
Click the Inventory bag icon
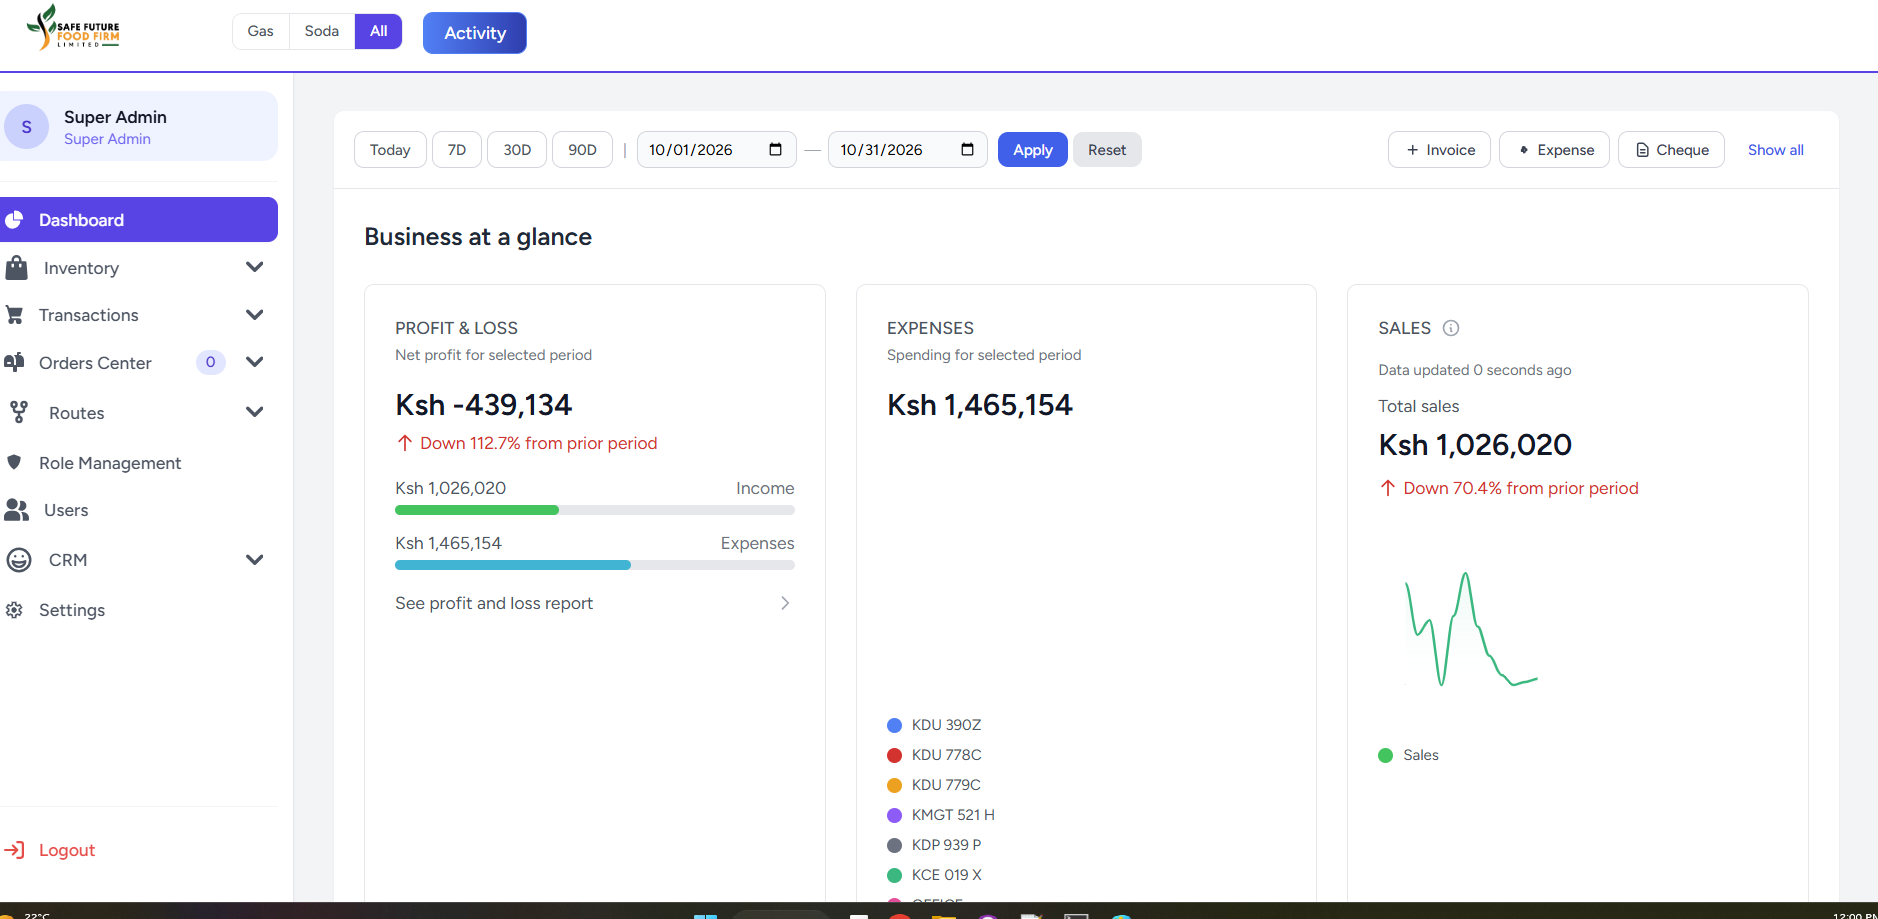click(16, 267)
